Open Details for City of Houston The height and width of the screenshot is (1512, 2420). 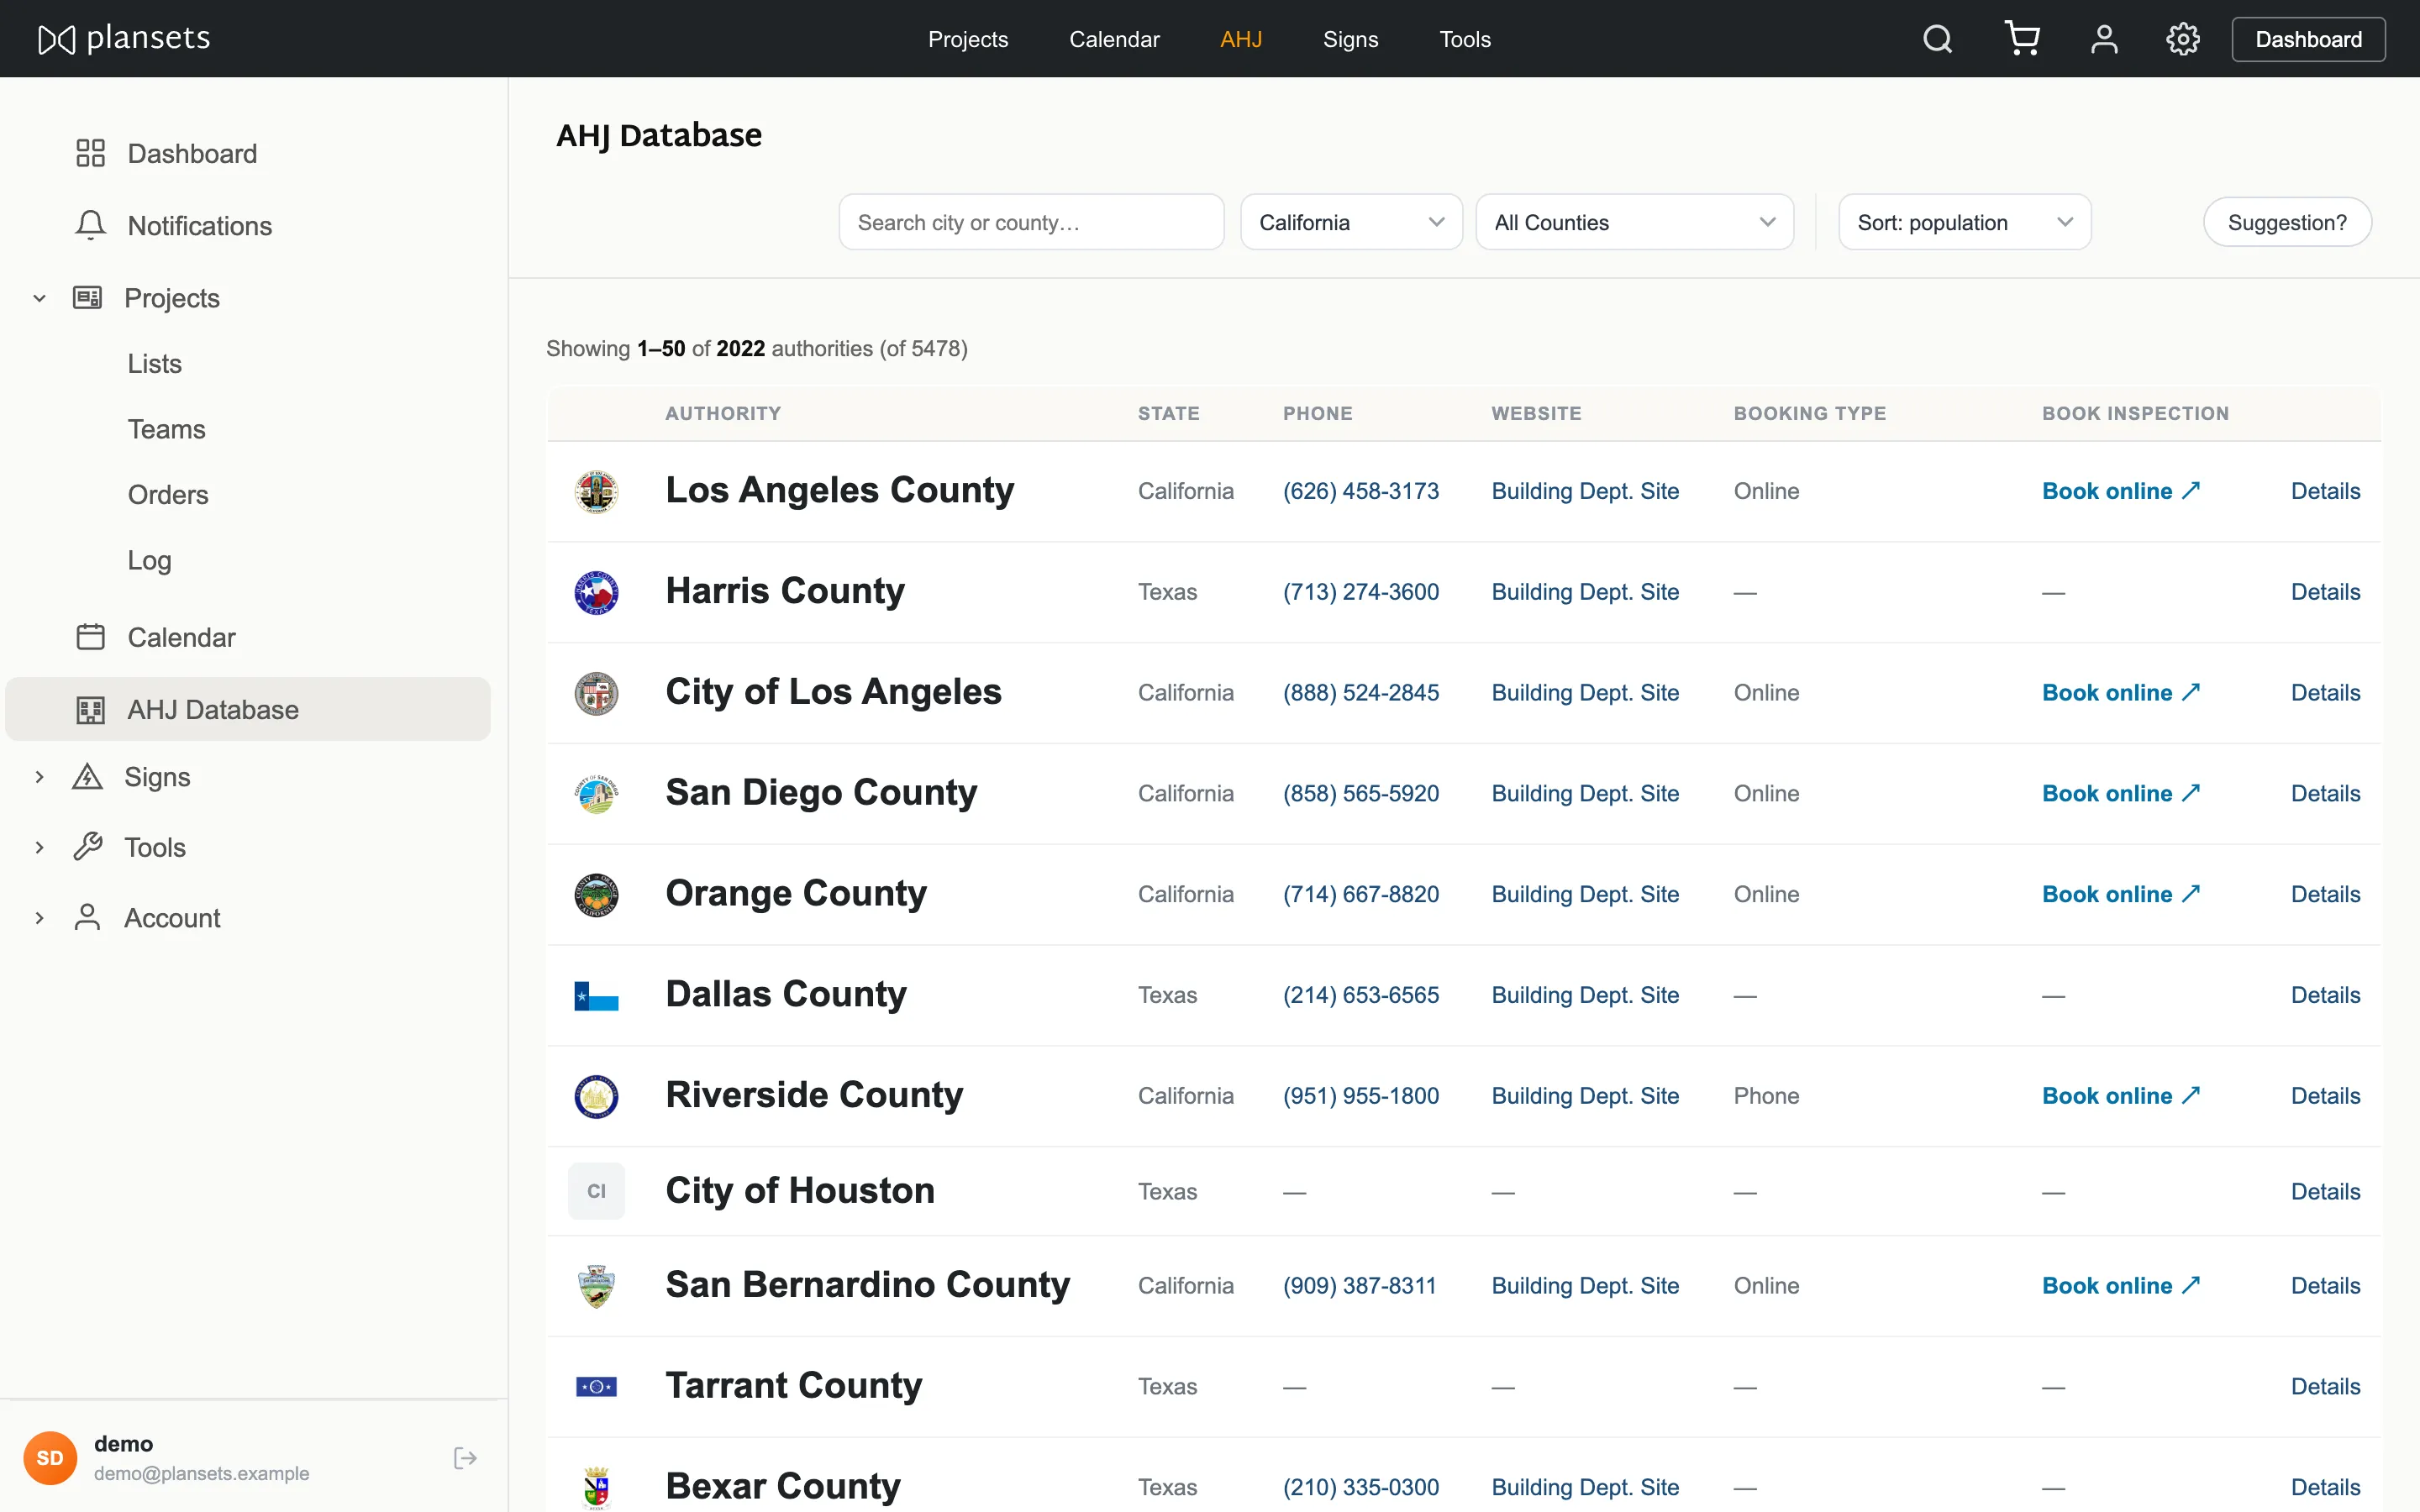point(2325,1192)
